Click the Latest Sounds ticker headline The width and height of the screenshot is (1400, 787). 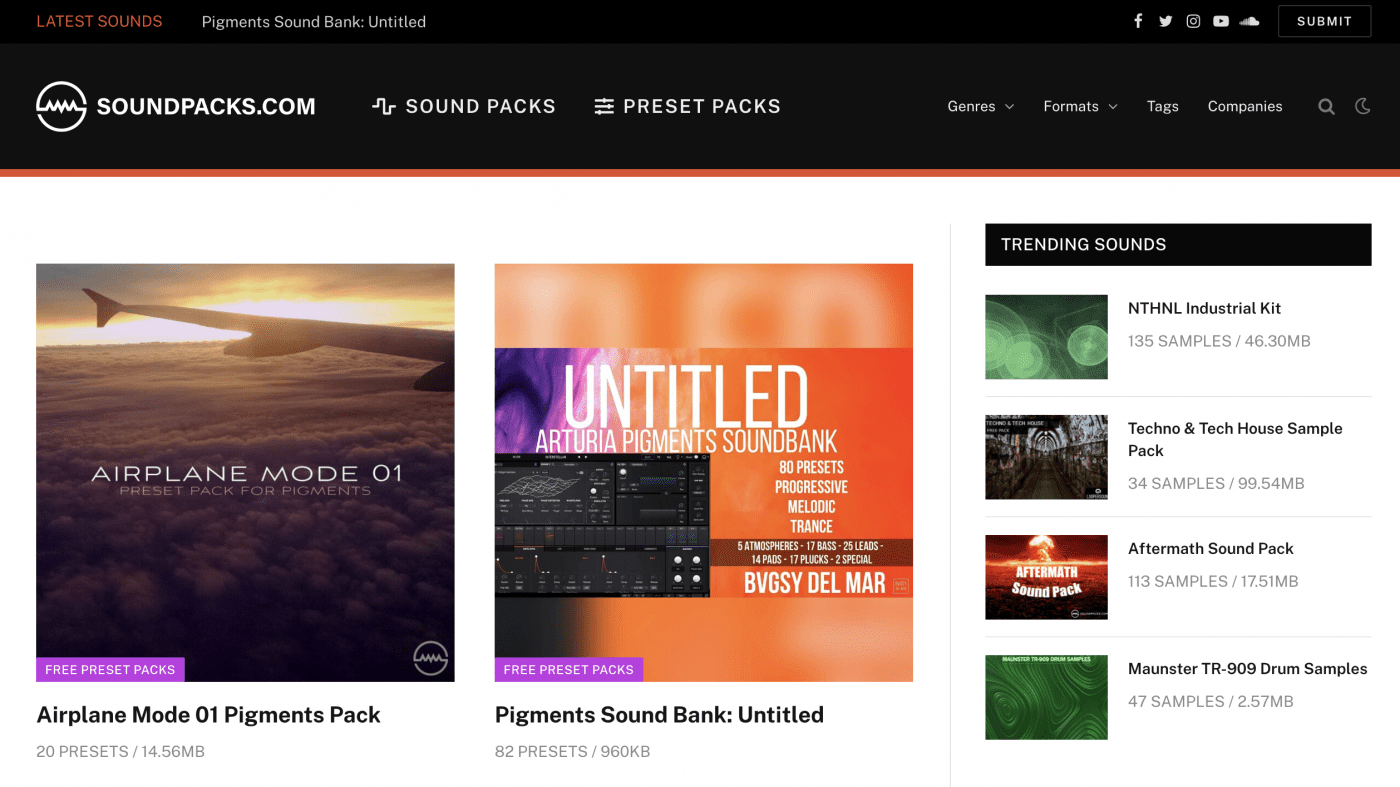pos(314,21)
